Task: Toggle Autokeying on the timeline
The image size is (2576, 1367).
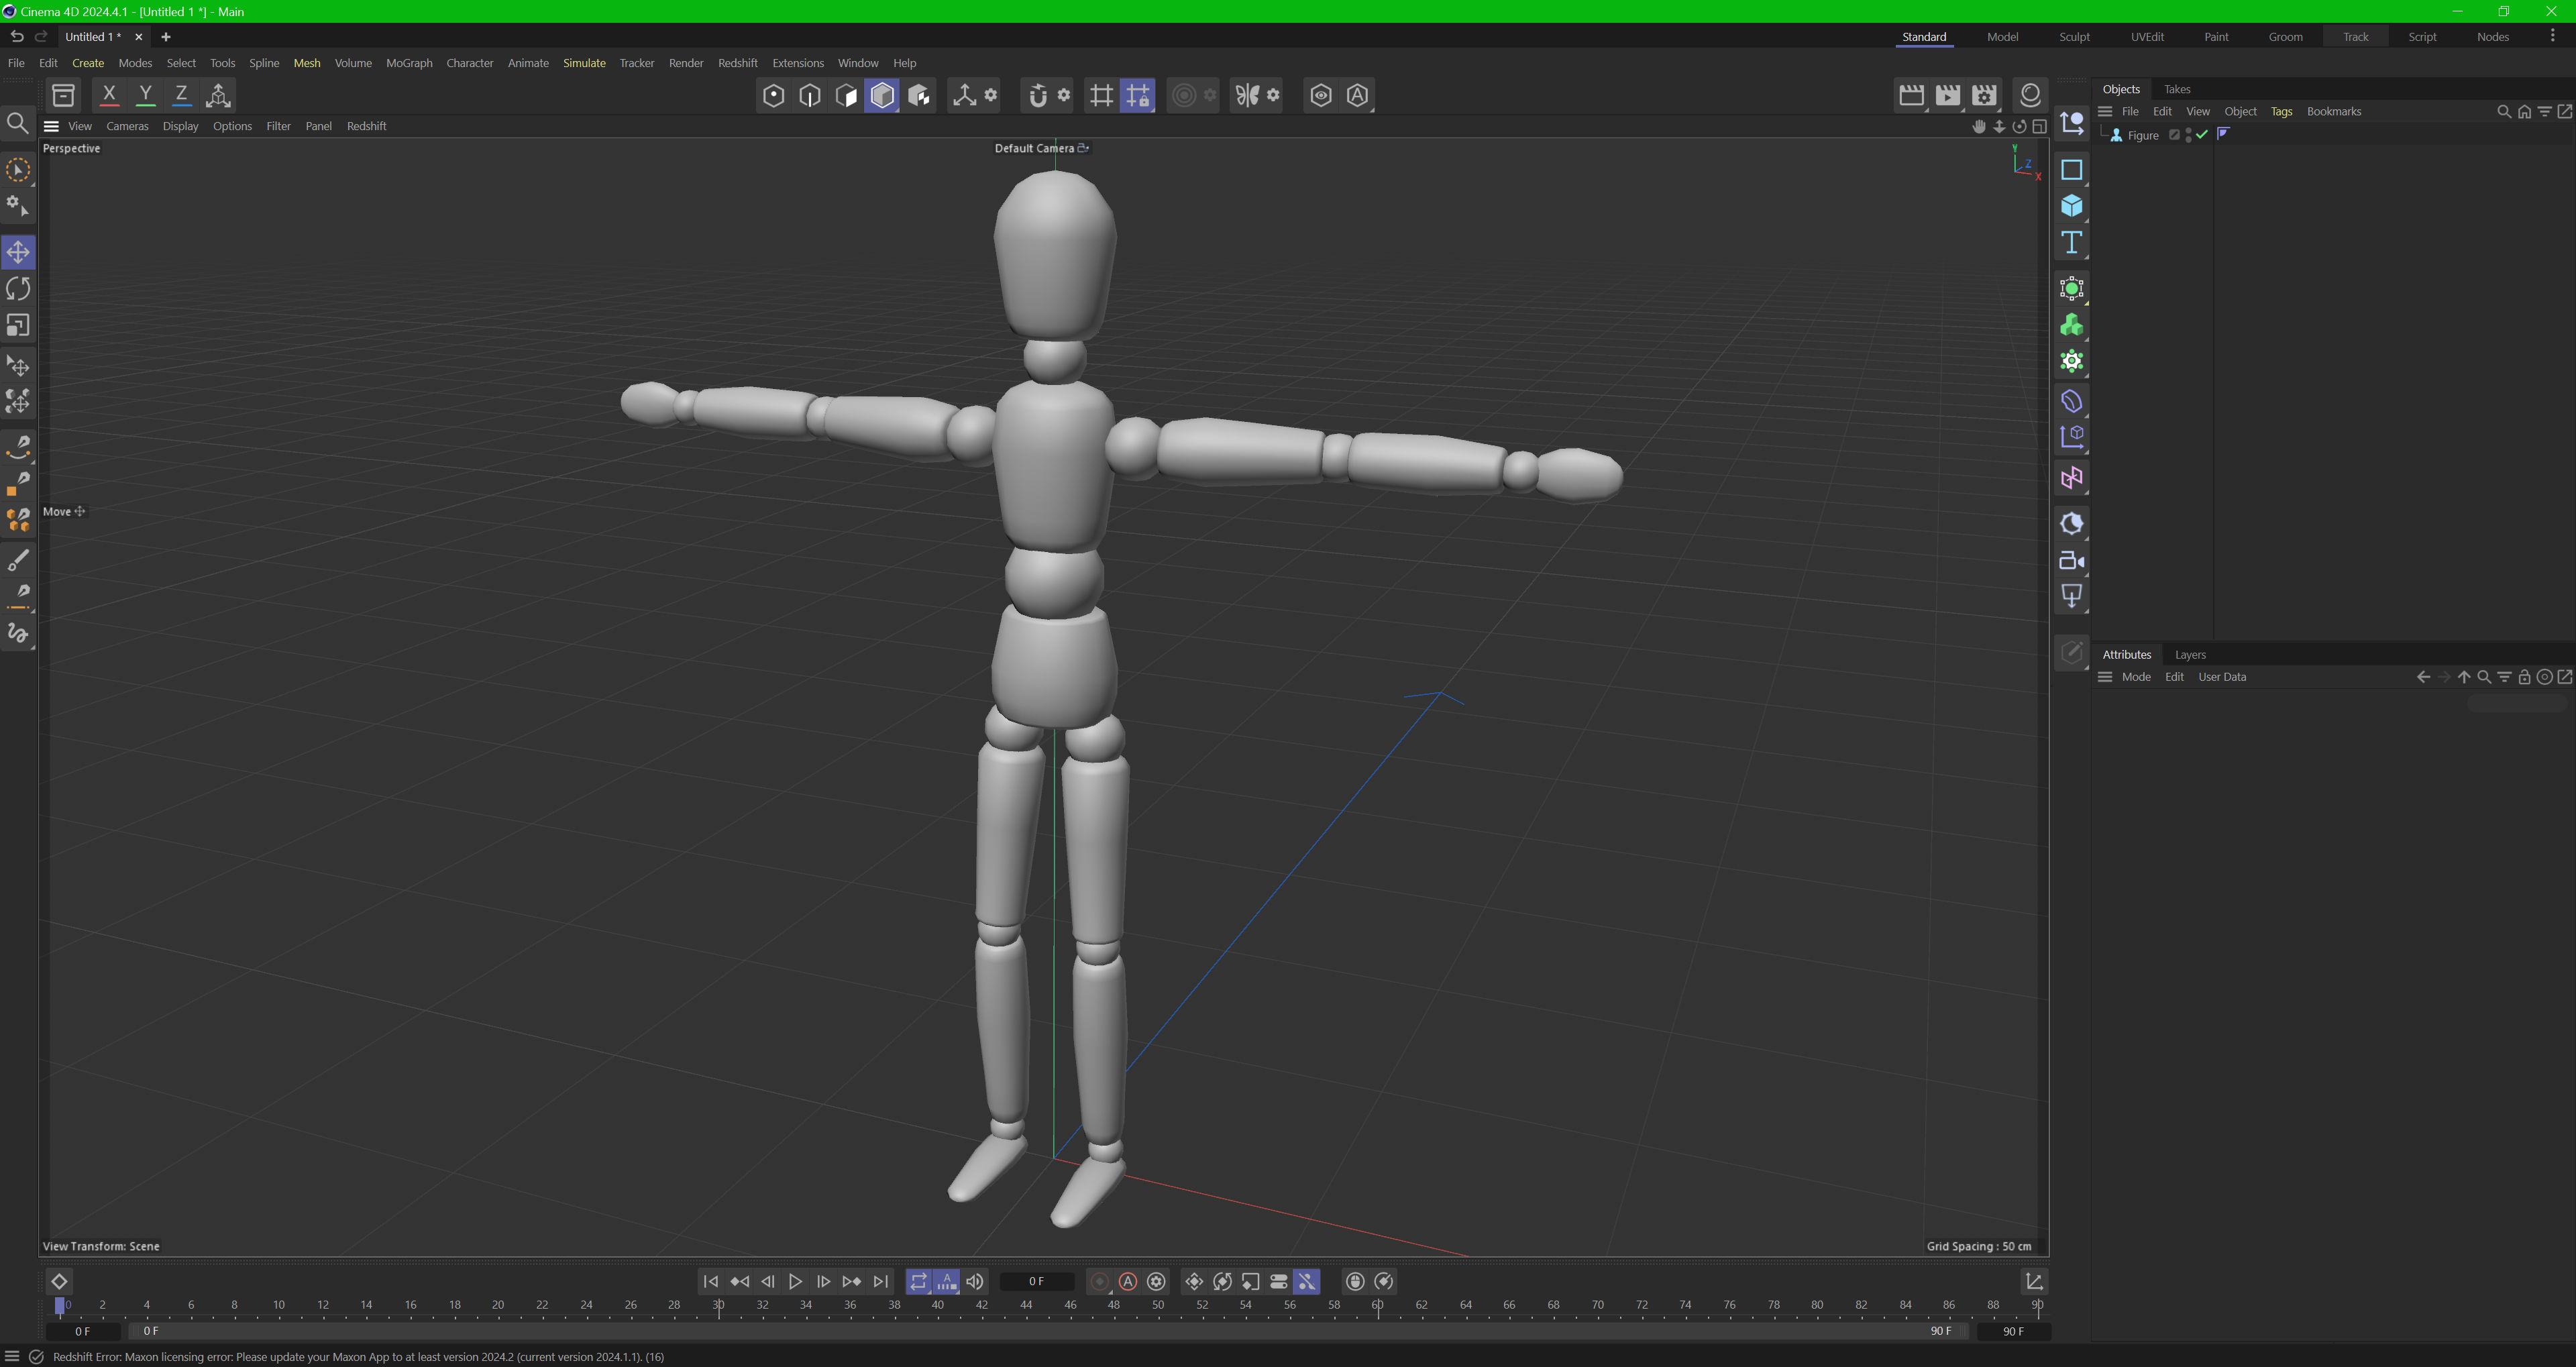Action: (x=1128, y=1281)
